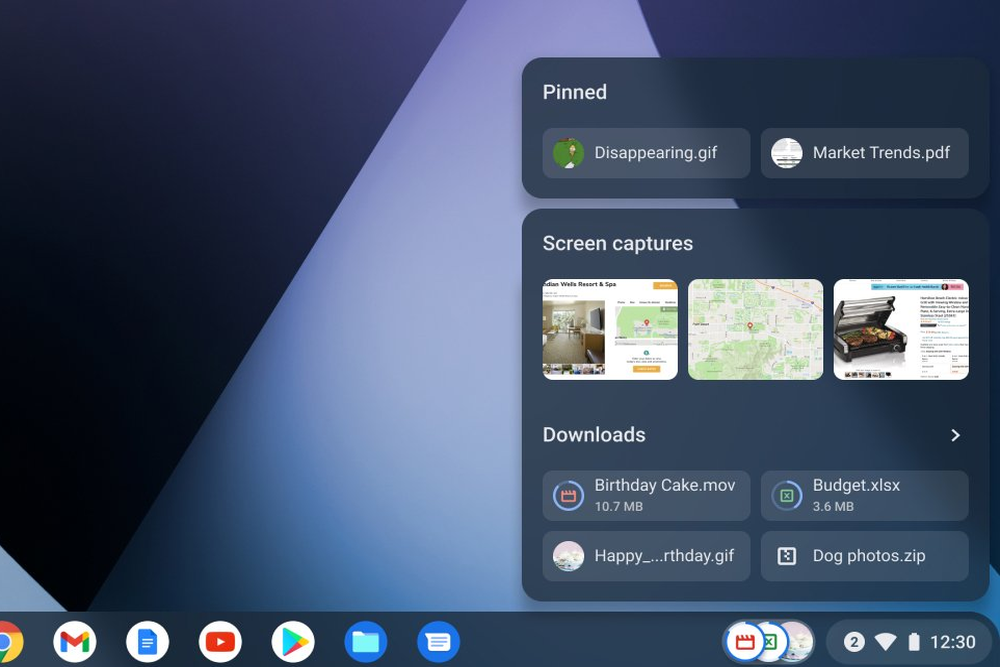Open the grill product screen capture
Image resolution: width=1000 pixels, height=667 pixels.
901,329
